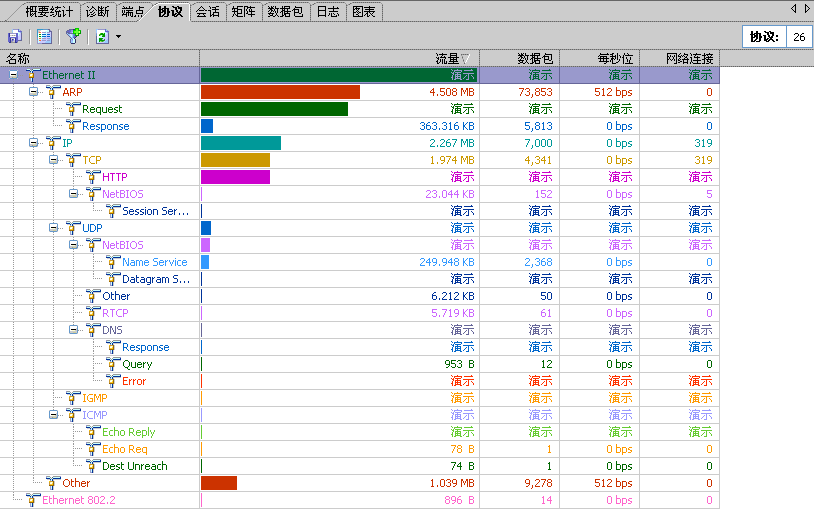The width and height of the screenshot is (814, 511).
Task: Click the add filter funnel icon
Action: pyautogui.click(x=73, y=37)
